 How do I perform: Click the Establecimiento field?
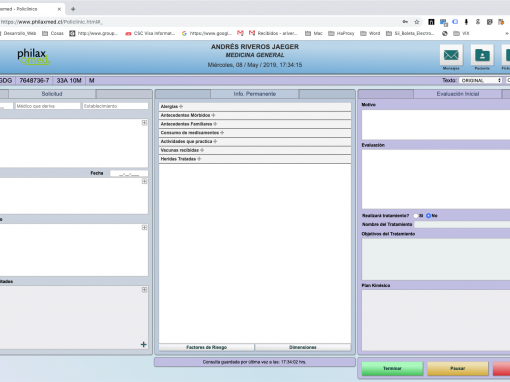[x=115, y=106]
